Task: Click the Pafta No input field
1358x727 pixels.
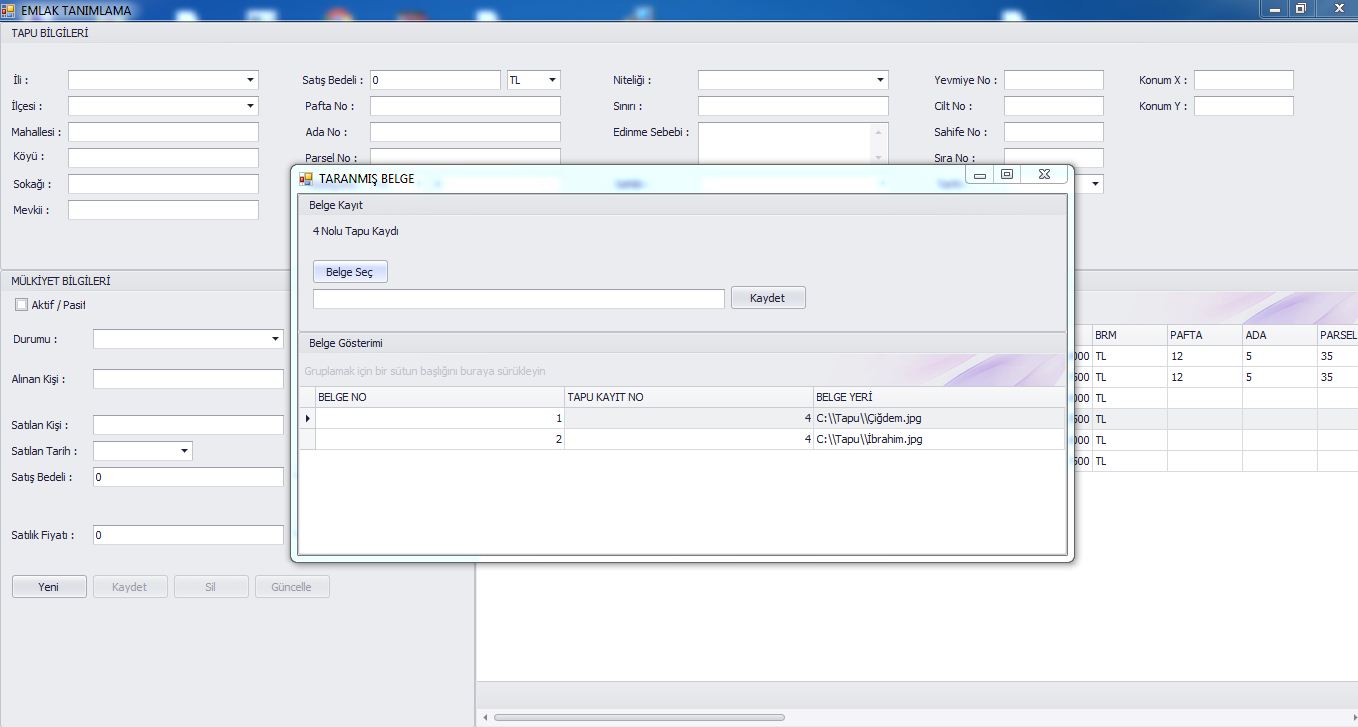Action: (x=465, y=106)
